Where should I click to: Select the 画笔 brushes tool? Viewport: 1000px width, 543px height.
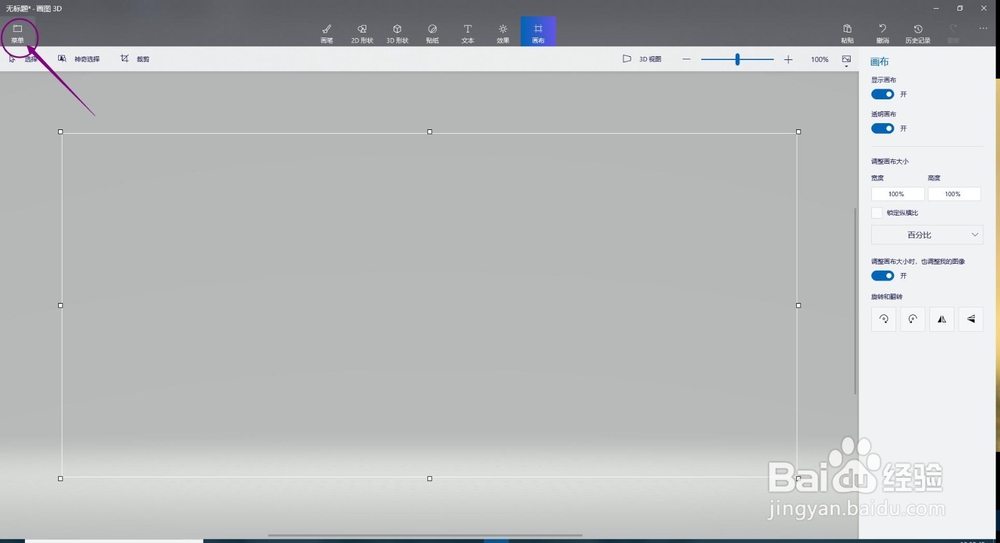coord(327,33)
